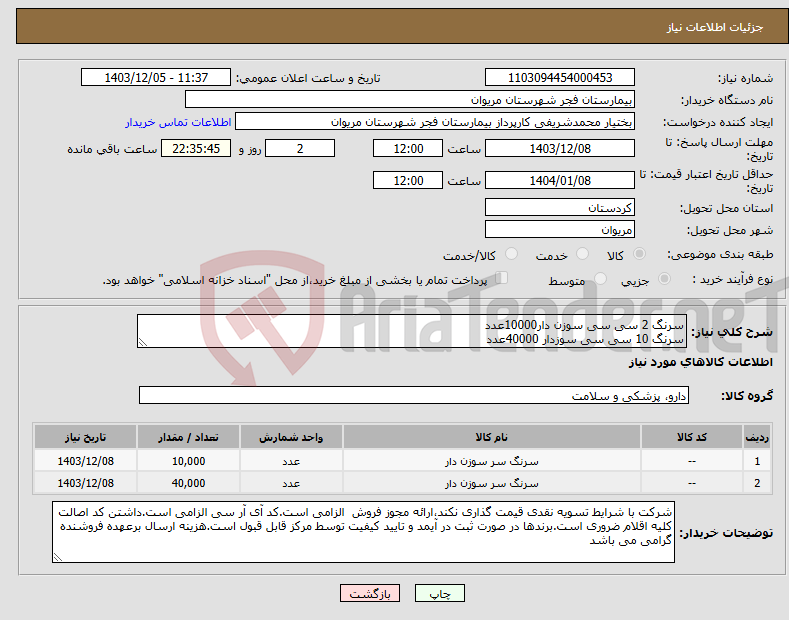Click the گروه کالا field دارو، پزشکی و سلامت

click(414, 396)
